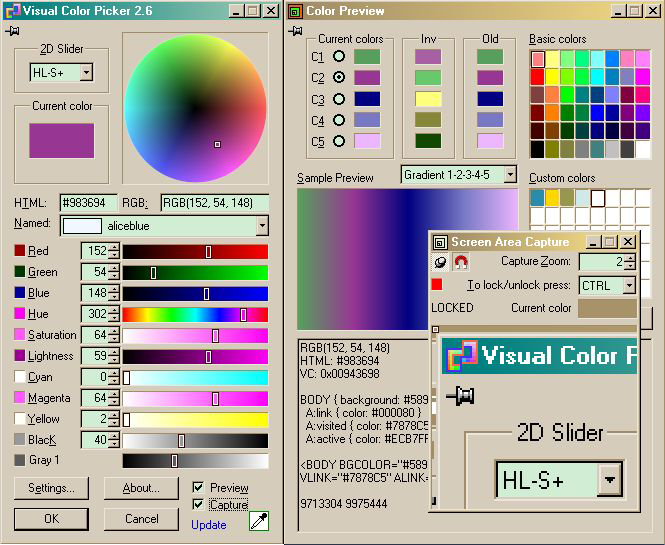665x545 pixels.
Task: Open the lock/unlock key CTRL dropdown
Action: [630, 285]
